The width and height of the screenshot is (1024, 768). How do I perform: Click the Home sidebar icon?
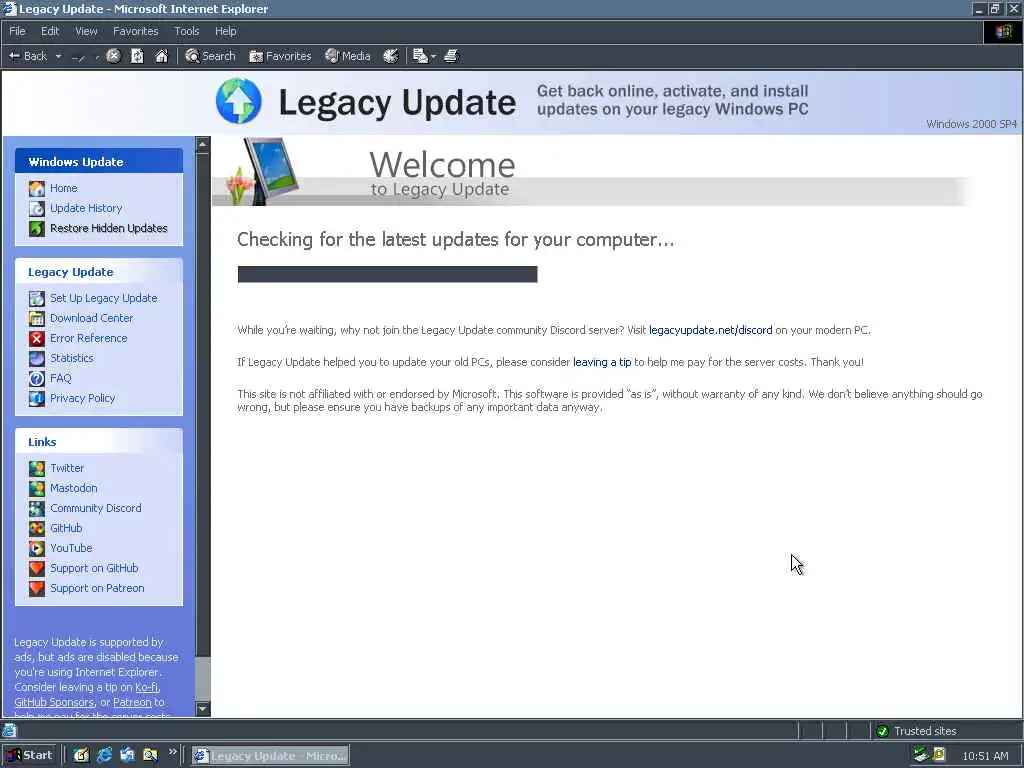(37, 189)
